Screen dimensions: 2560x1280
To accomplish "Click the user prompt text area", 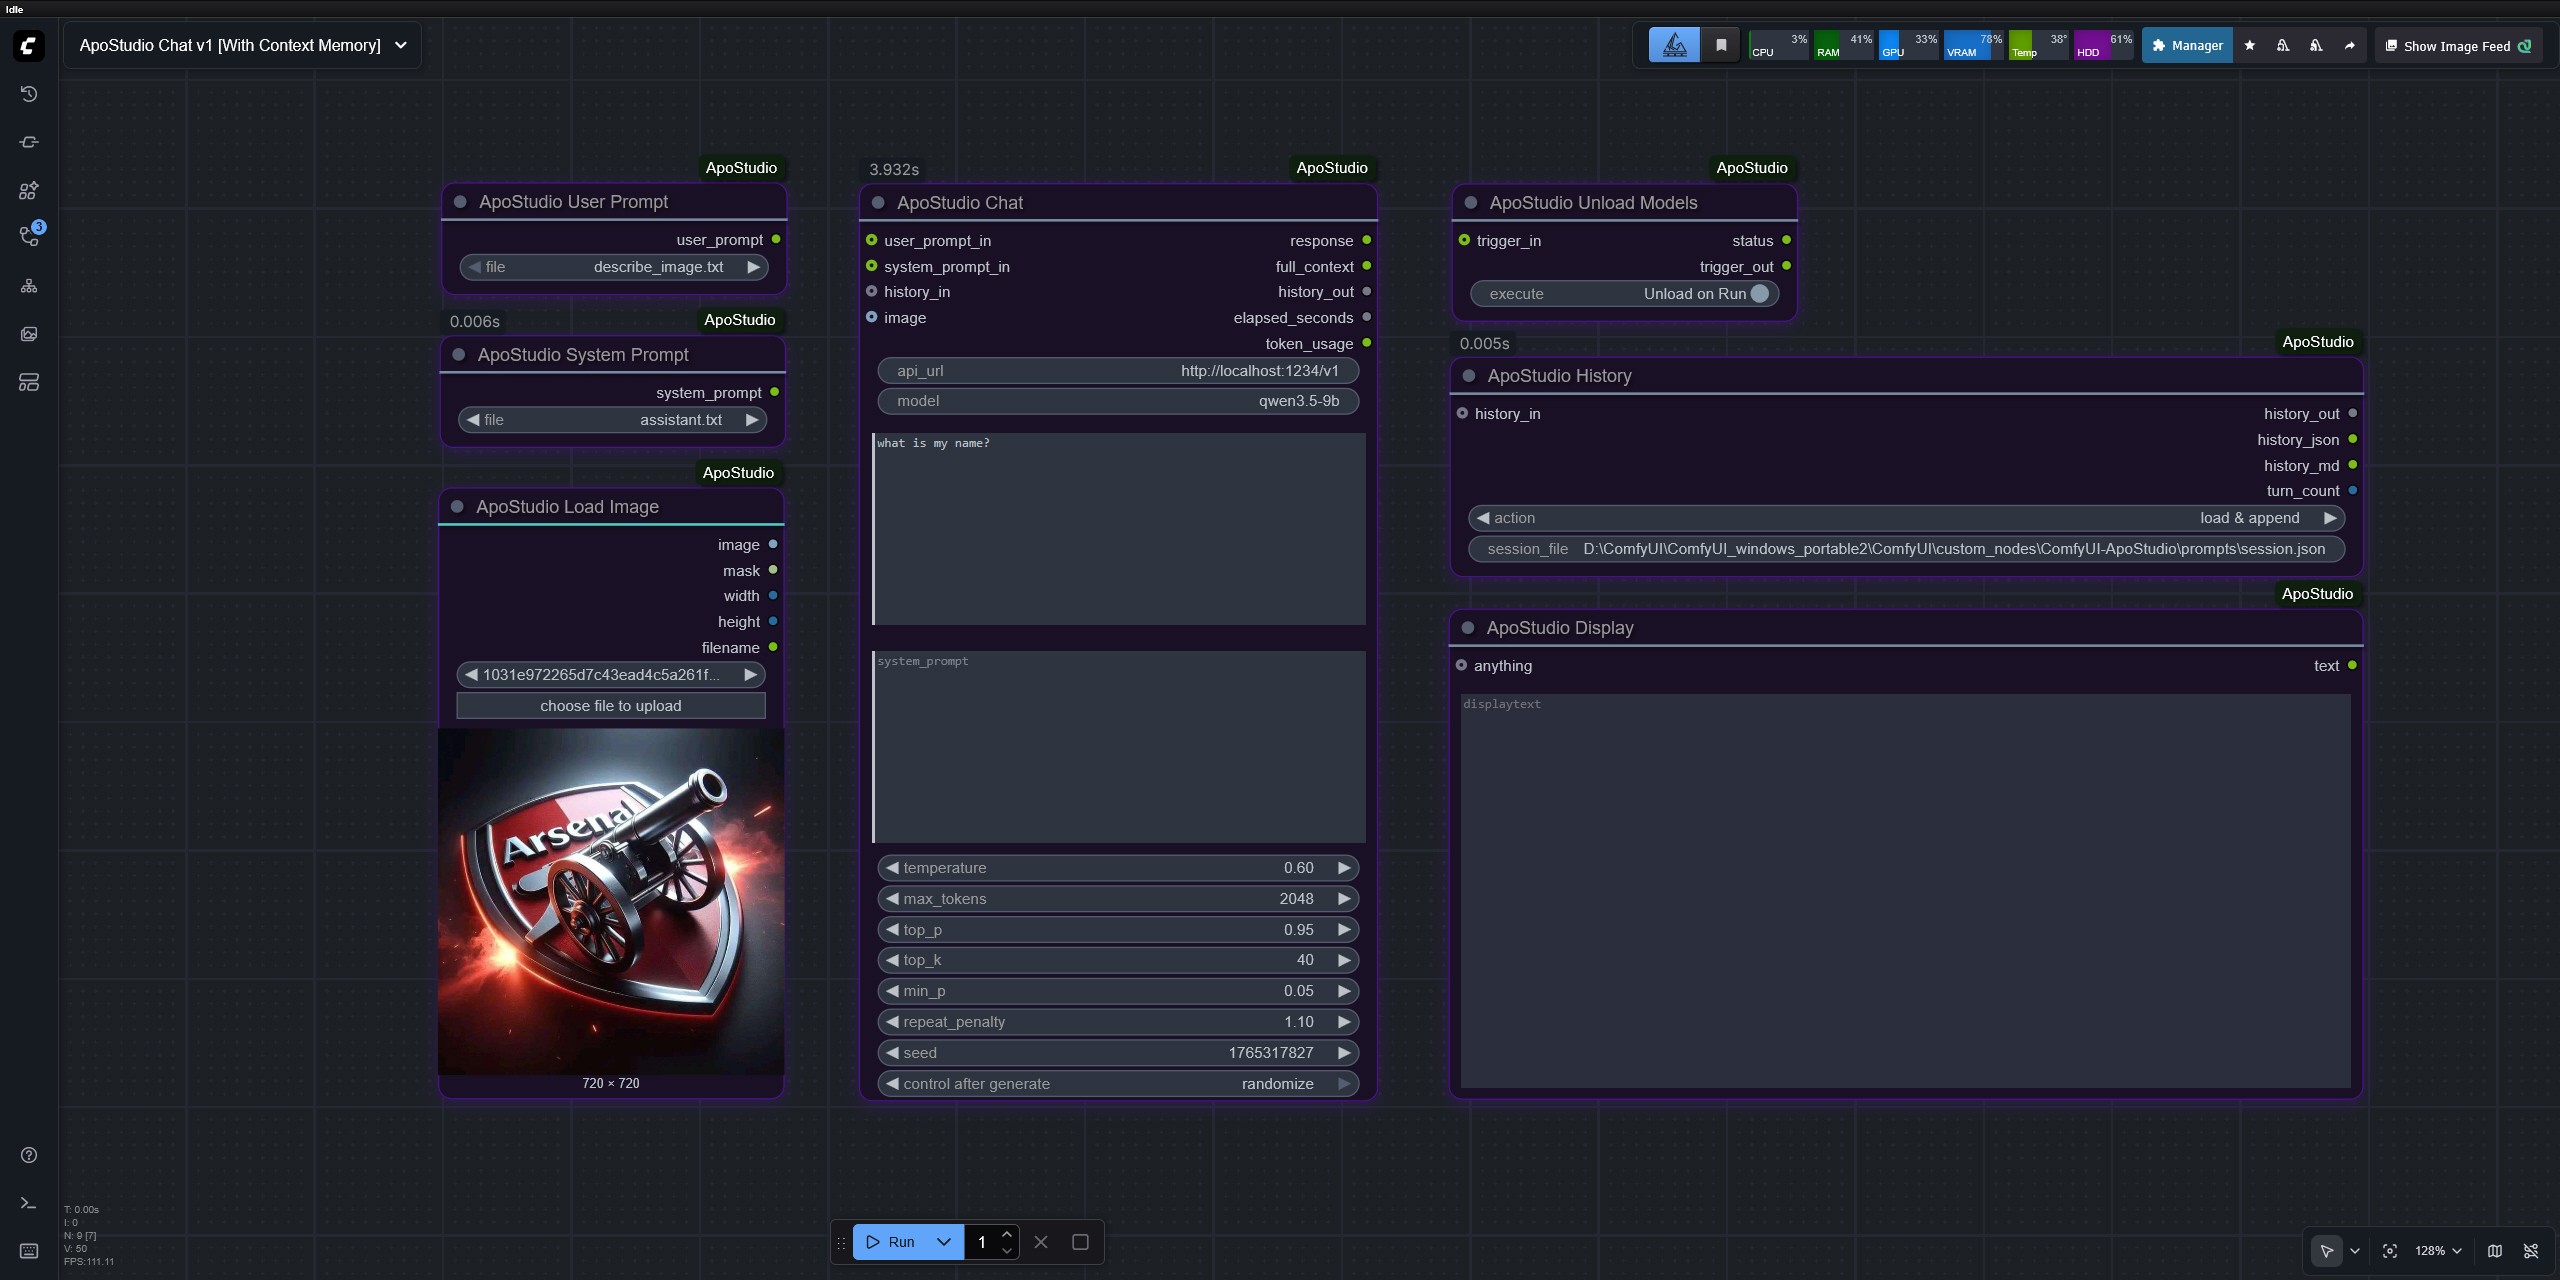I will tap(1119, 529).
